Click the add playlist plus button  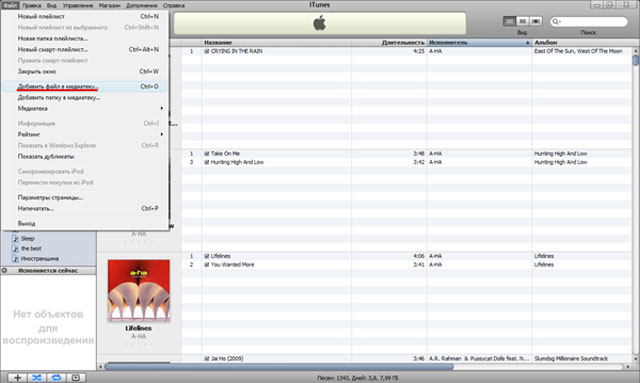coord(18,377)
